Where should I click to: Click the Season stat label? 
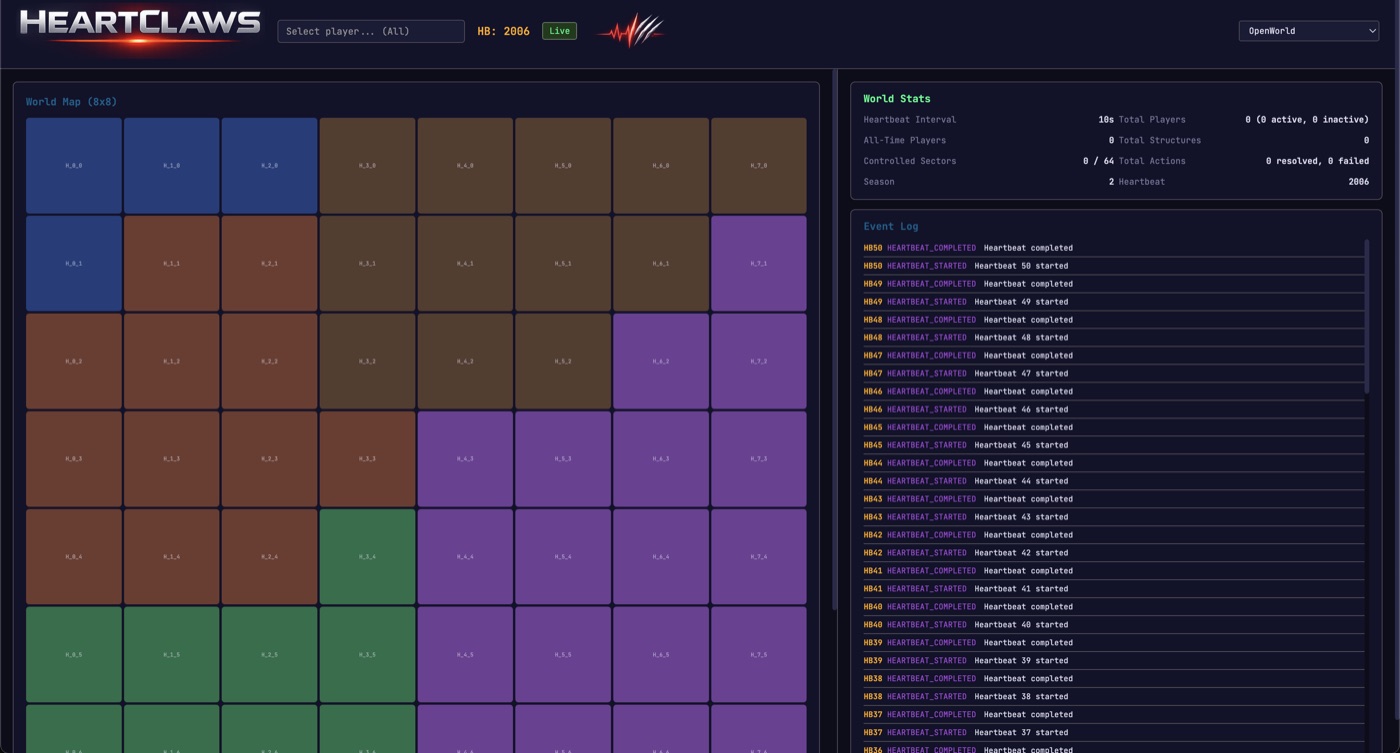tap(879, 182)
